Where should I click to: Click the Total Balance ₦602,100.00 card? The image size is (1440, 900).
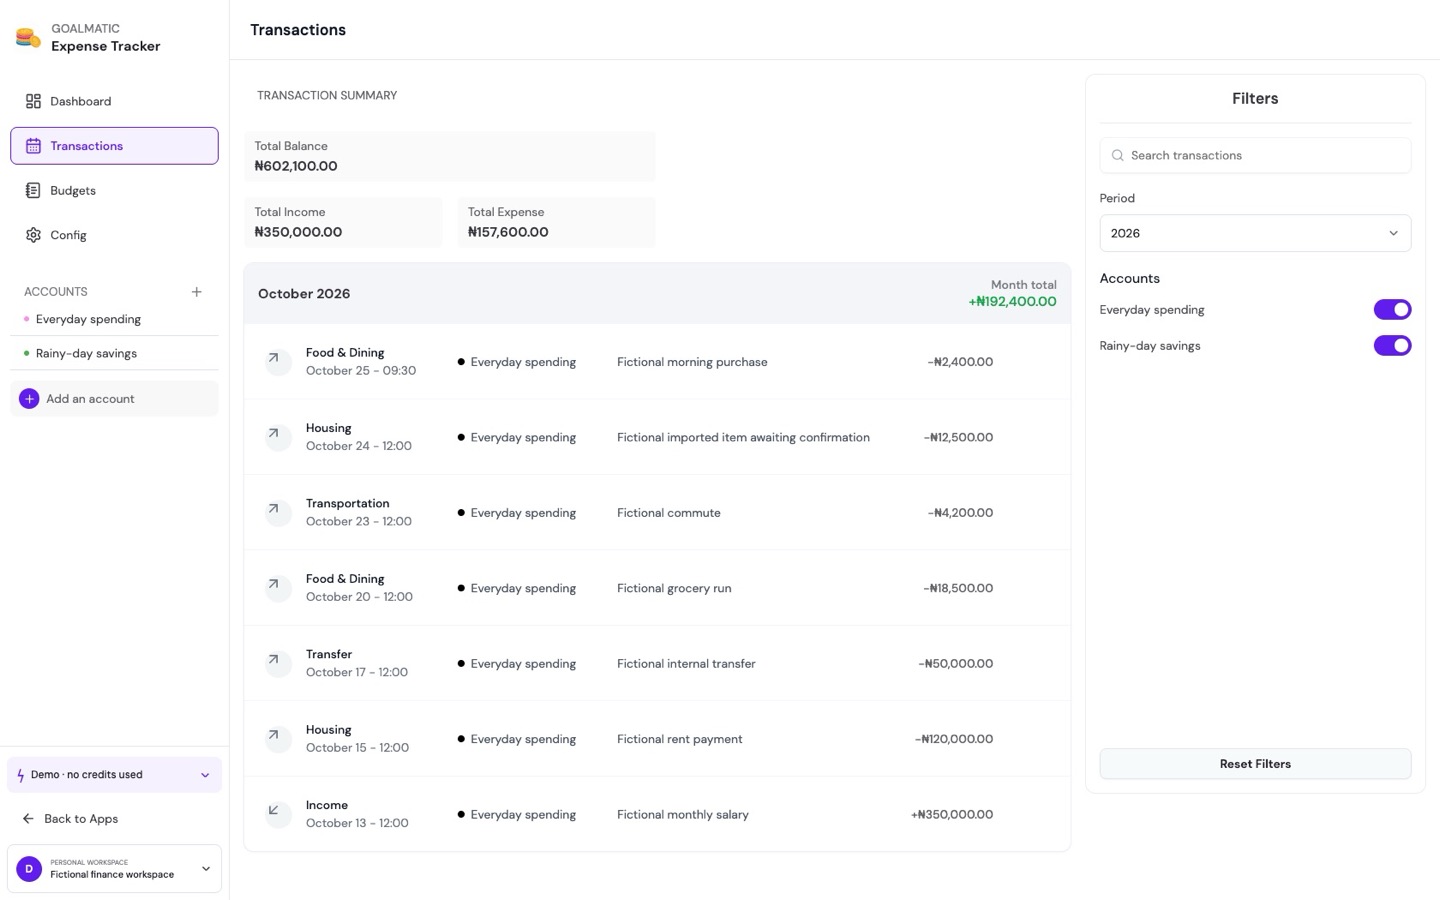(450, 157)
